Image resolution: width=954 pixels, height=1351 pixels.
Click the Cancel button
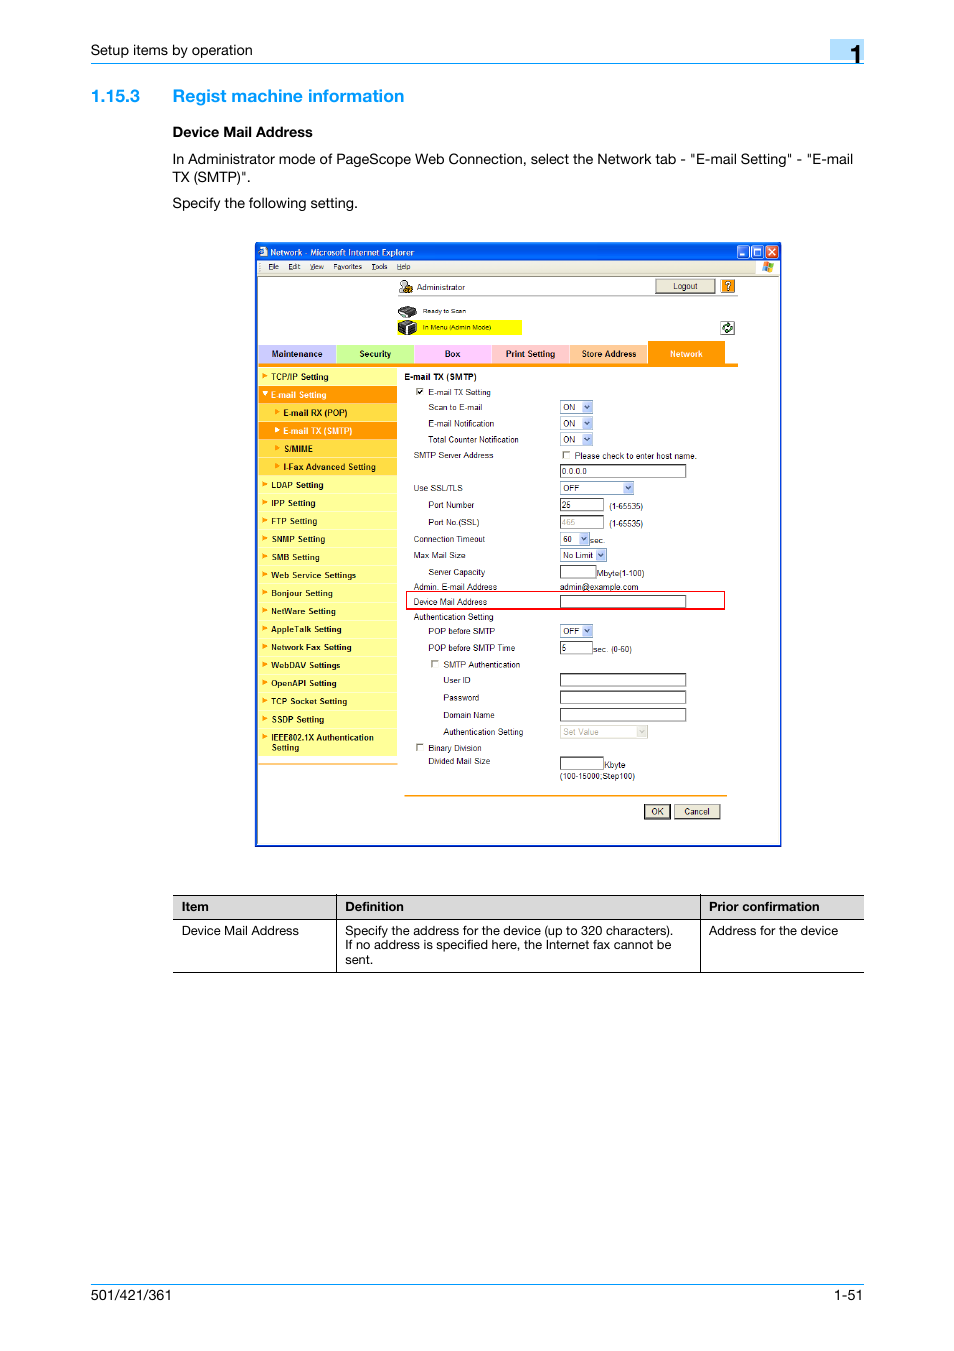click(x=697, y=811)
